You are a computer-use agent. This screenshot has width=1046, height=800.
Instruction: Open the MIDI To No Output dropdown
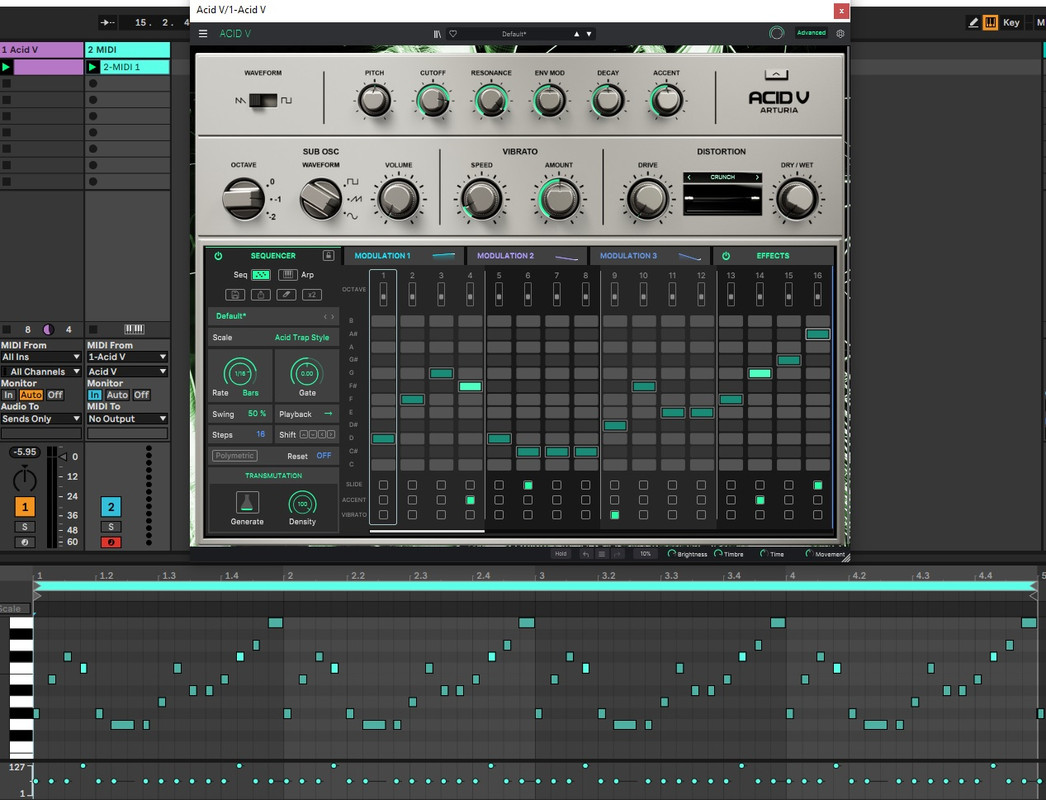pos(127,419)
